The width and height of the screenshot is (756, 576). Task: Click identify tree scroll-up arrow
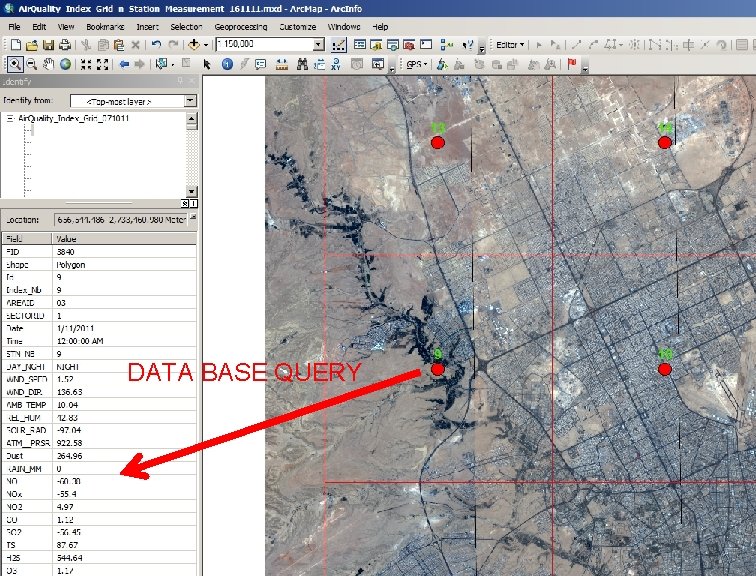[x=191, y=119]
